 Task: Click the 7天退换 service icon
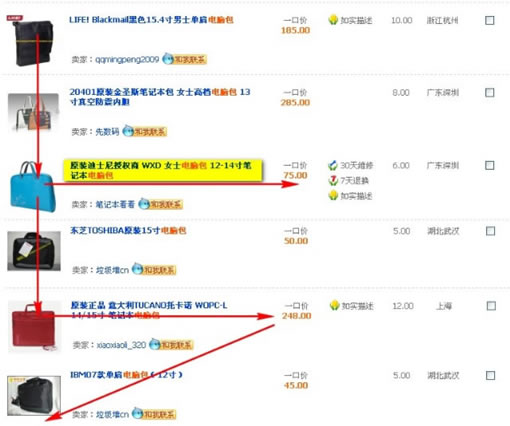pyautogui.click(x=333, y=180)
